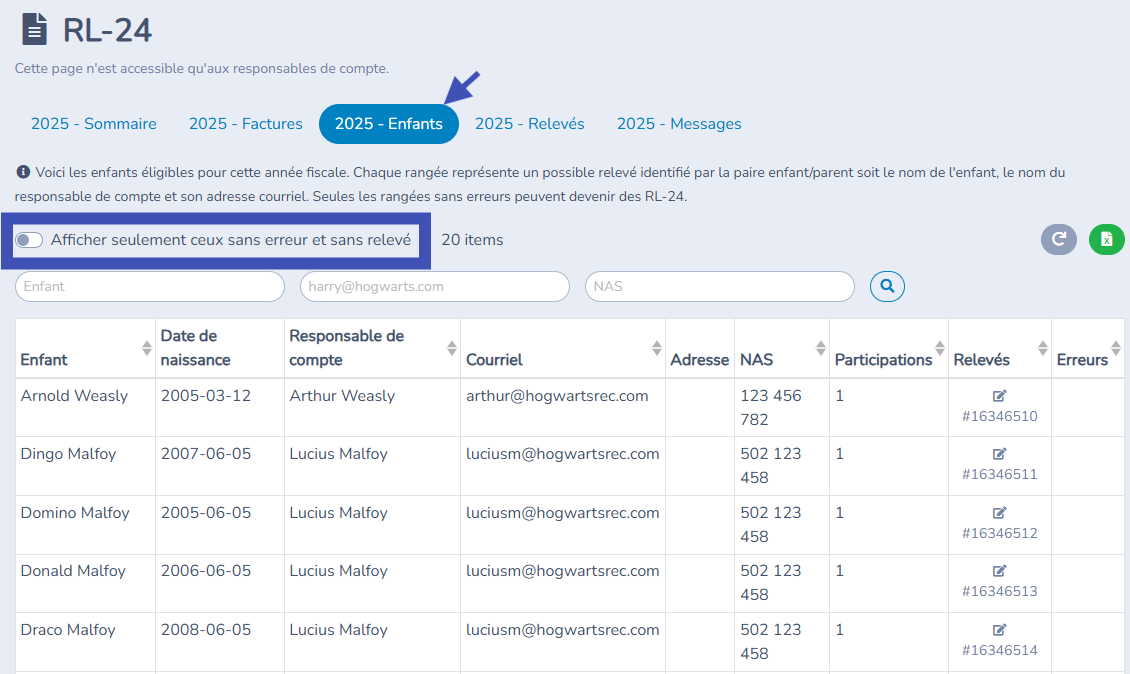
Task: Click the refresh icon button
Action: [x=1058, y=239]
